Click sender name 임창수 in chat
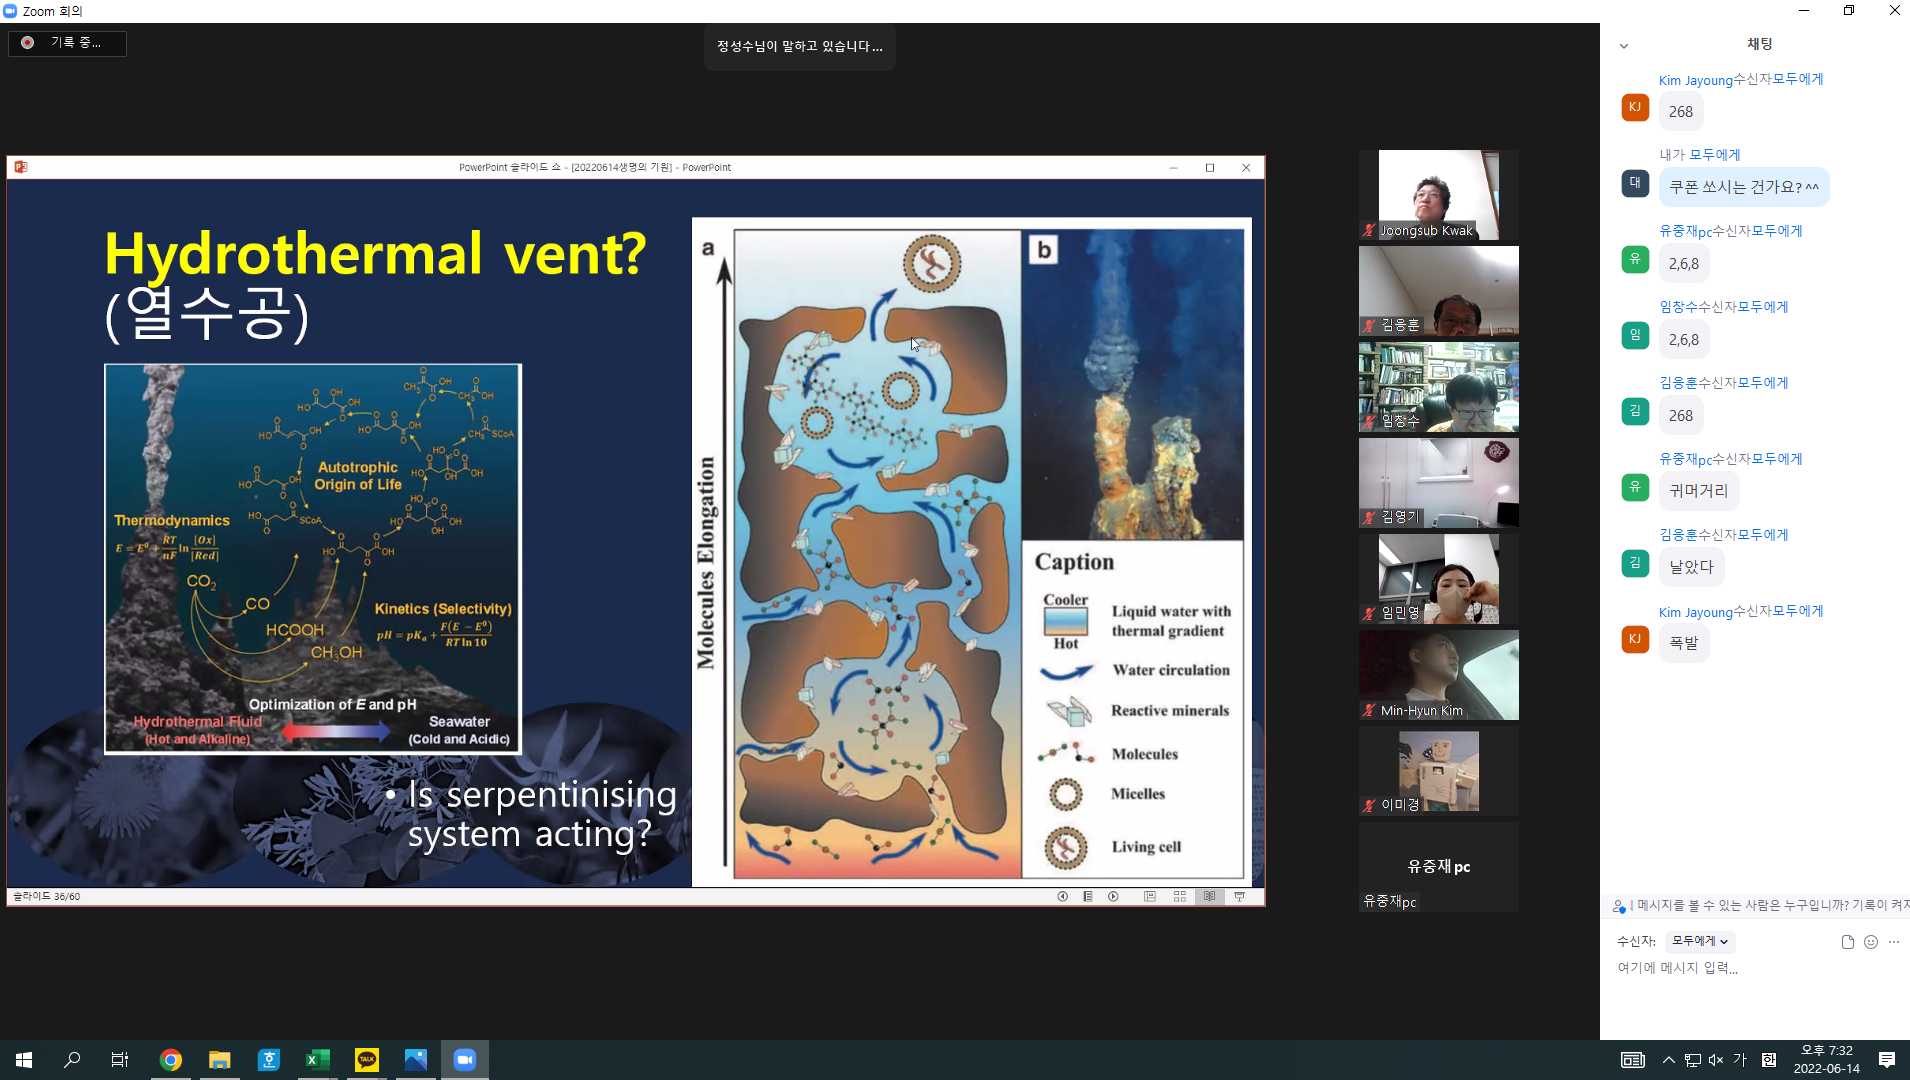The width and height of the screenshot is (1910, 1080). [1679, 307]
